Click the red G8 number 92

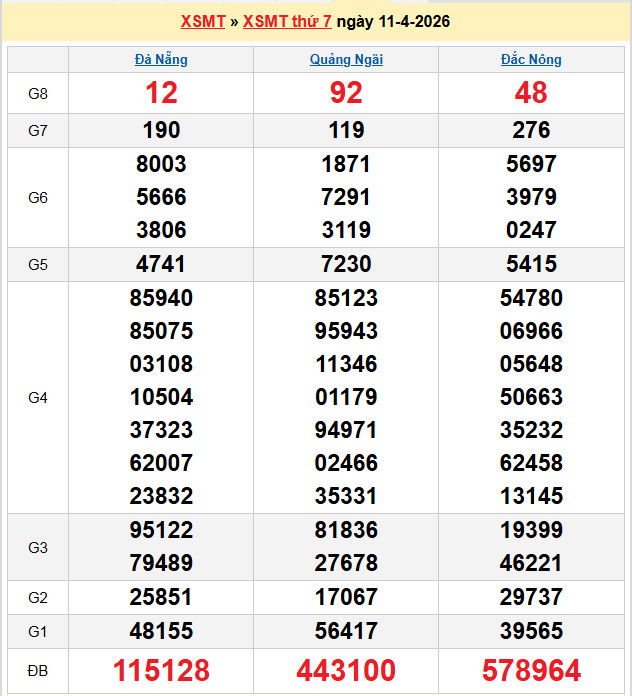coord(346,93)
